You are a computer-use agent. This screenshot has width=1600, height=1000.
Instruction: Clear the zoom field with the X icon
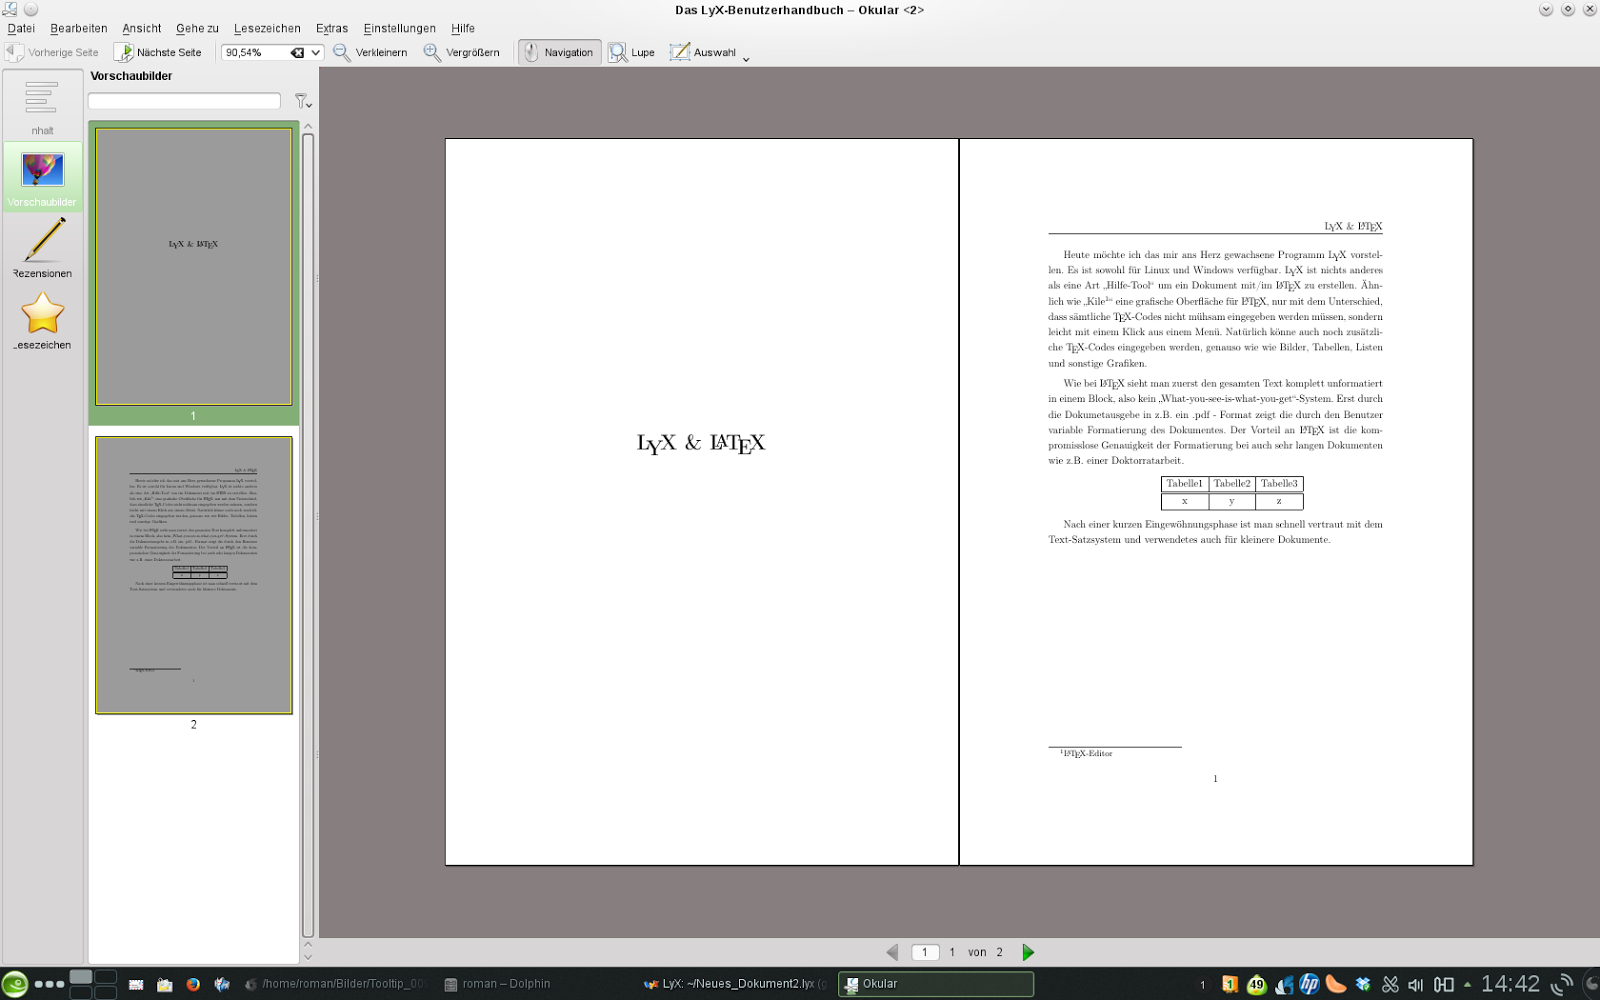click(297, 52)
